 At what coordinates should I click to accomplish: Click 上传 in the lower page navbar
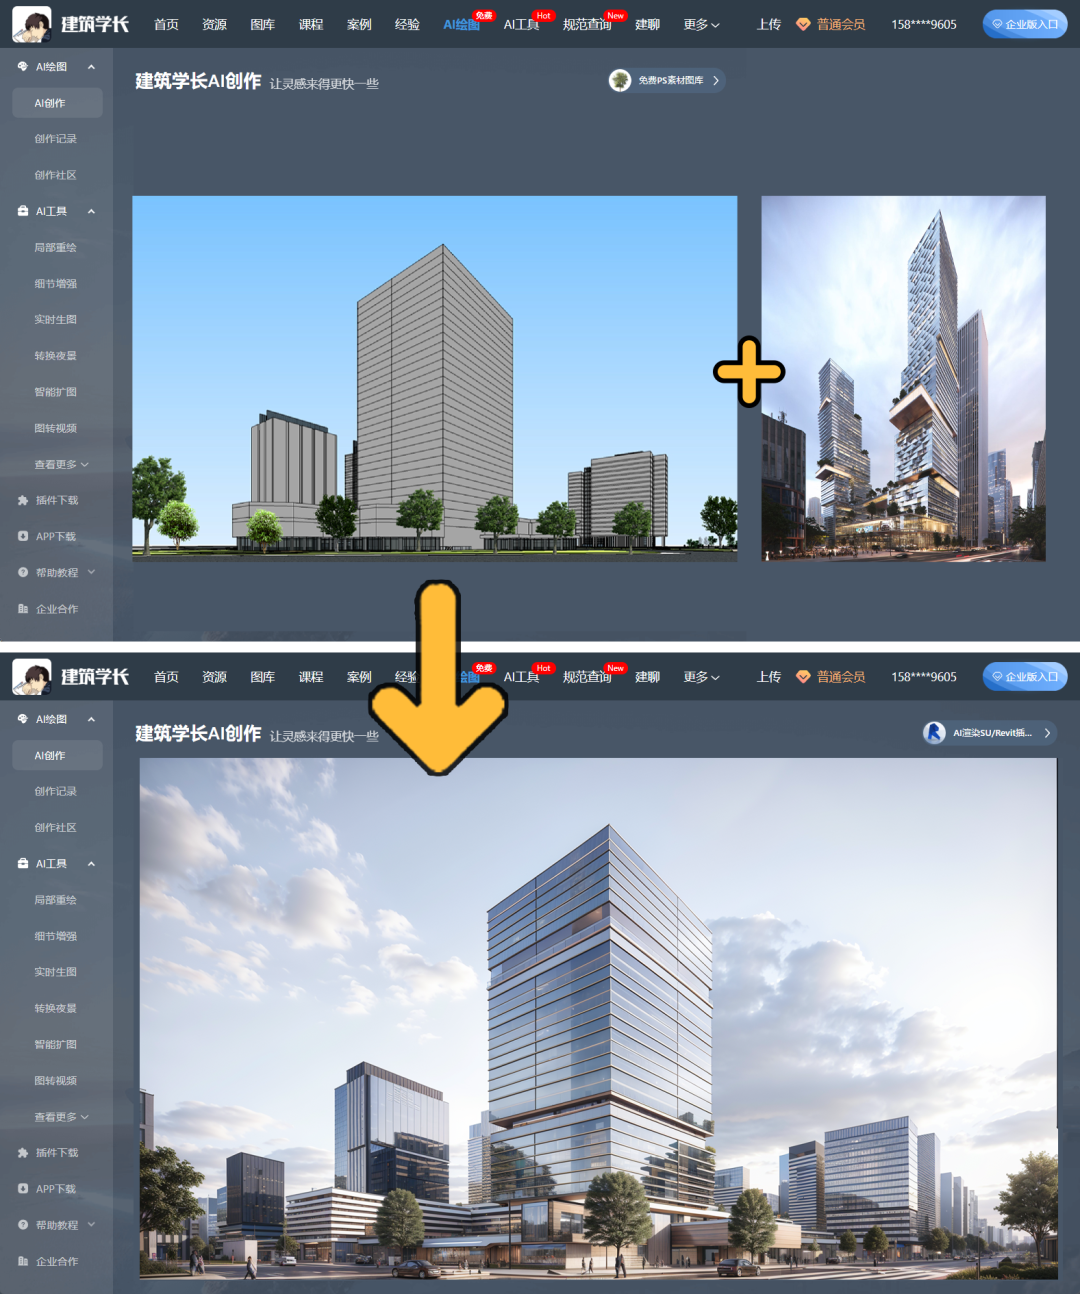point(769,677)
